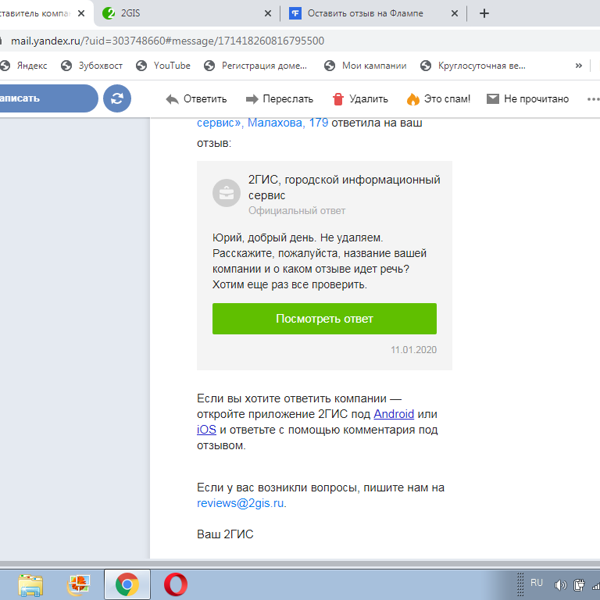Open the Android app link

point(394,414)
